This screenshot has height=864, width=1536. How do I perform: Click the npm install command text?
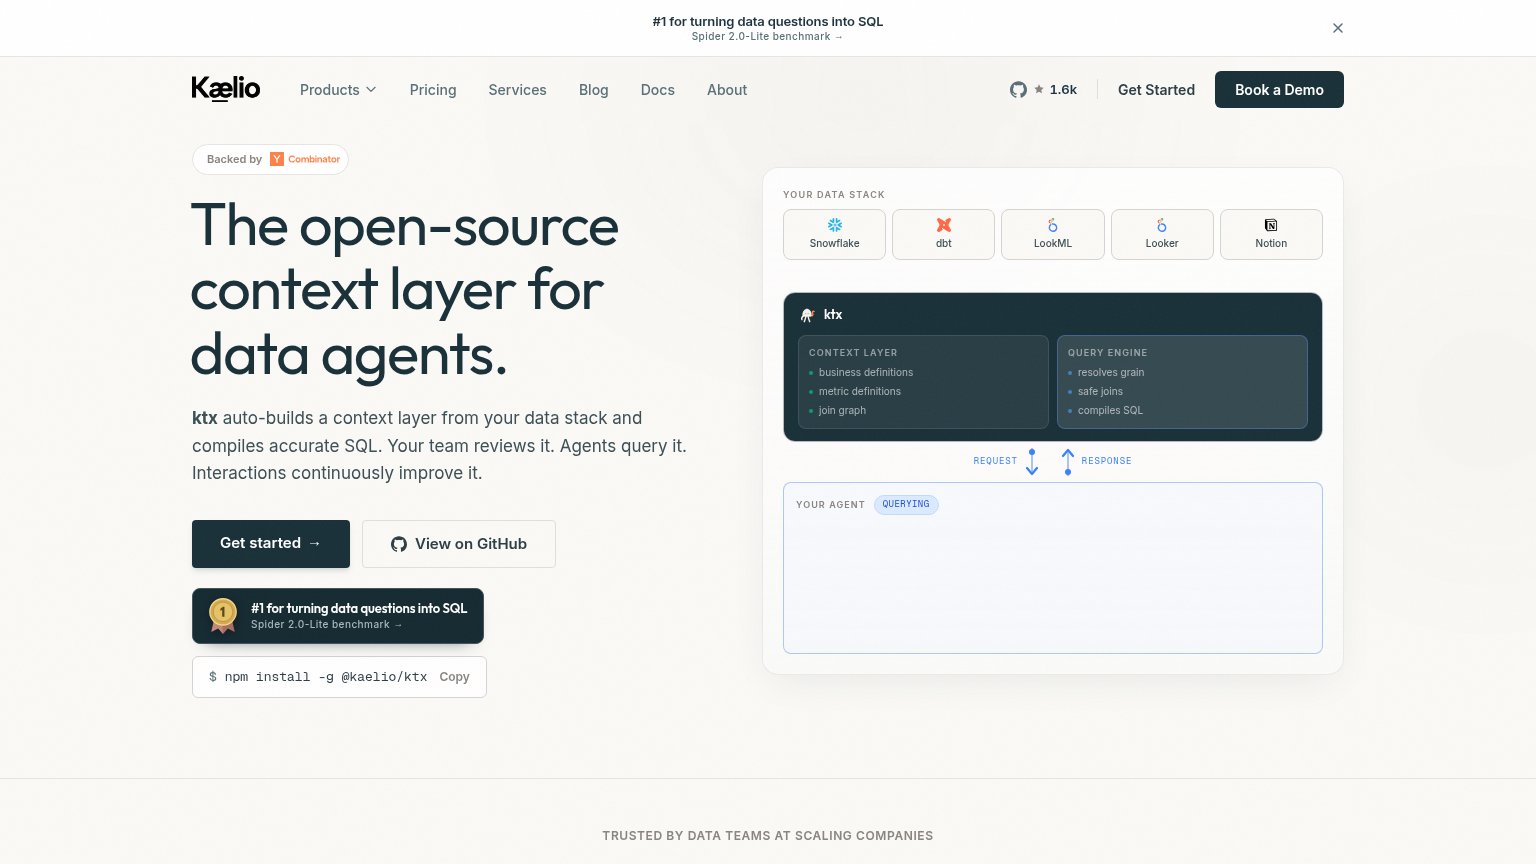pyautogui.click(x=326, y=677)
